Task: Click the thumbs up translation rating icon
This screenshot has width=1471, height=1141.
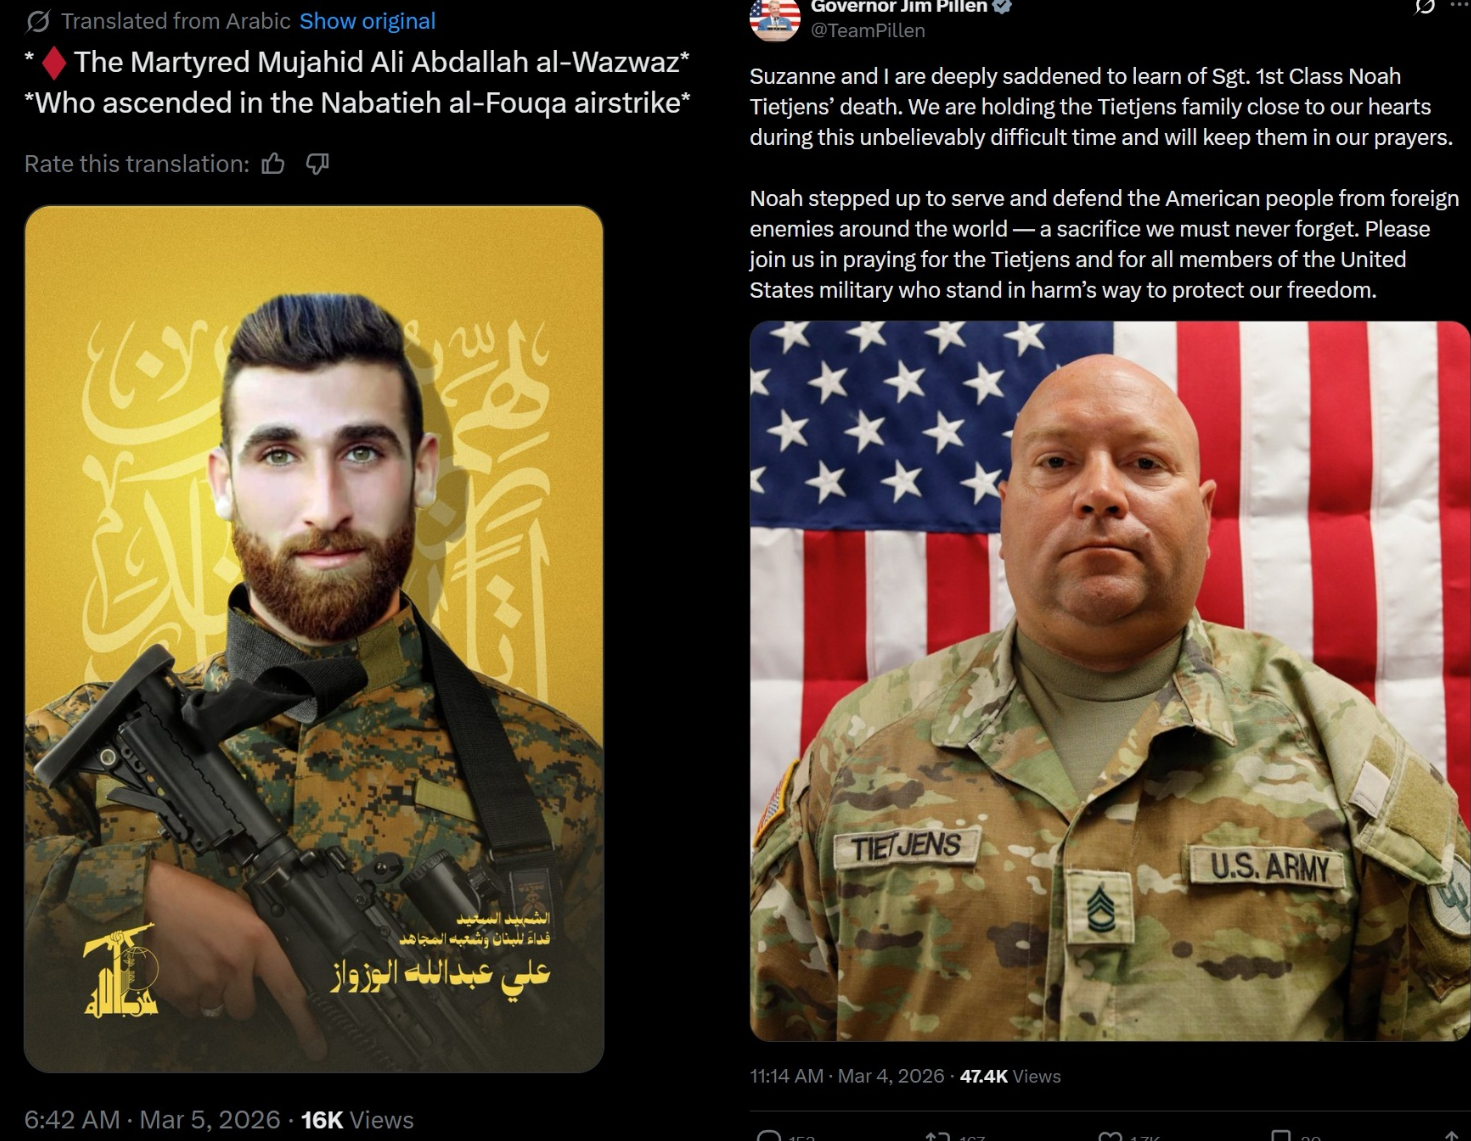Action: (x=273, y=164)
